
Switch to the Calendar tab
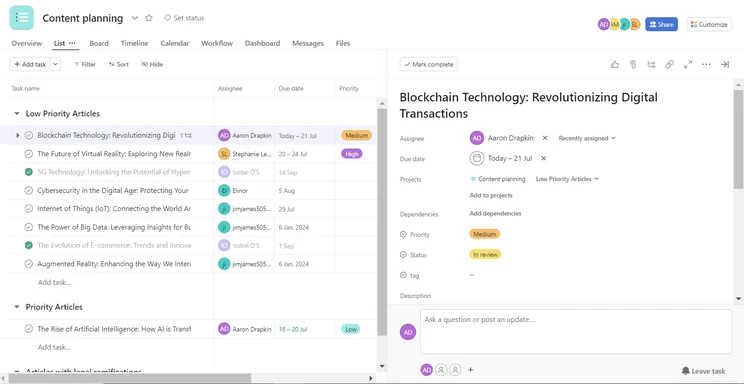(x=175, y=43)
